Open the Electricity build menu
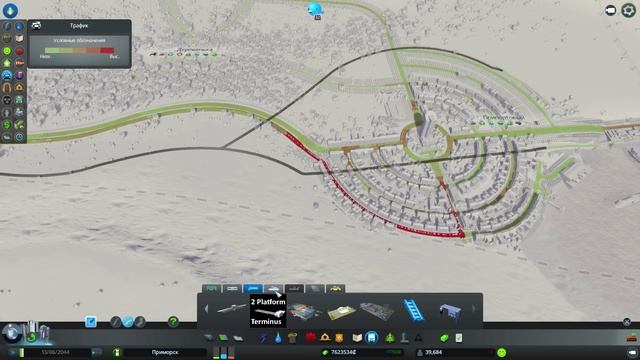 point(264,338)
